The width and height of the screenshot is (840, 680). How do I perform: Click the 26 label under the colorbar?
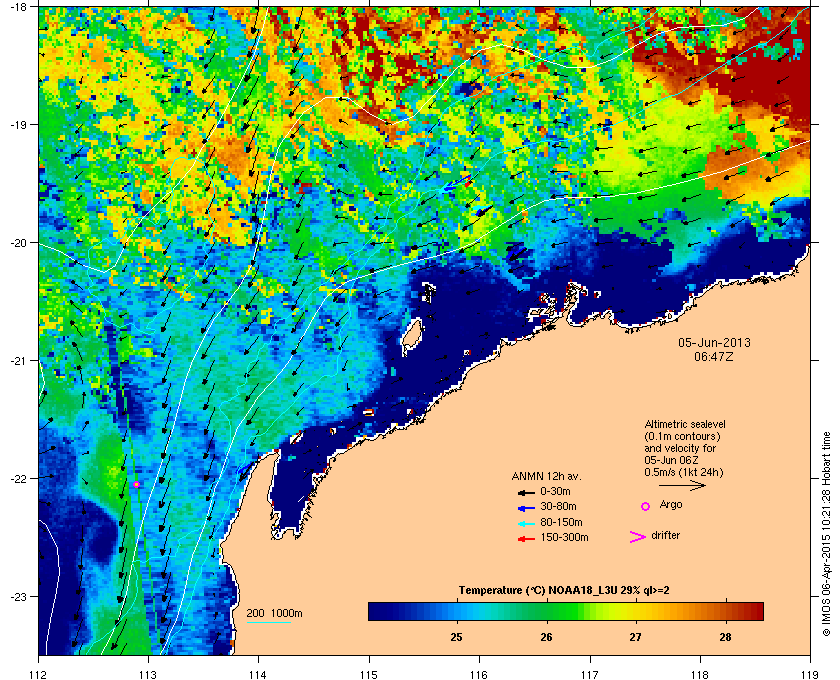(546, 637)
